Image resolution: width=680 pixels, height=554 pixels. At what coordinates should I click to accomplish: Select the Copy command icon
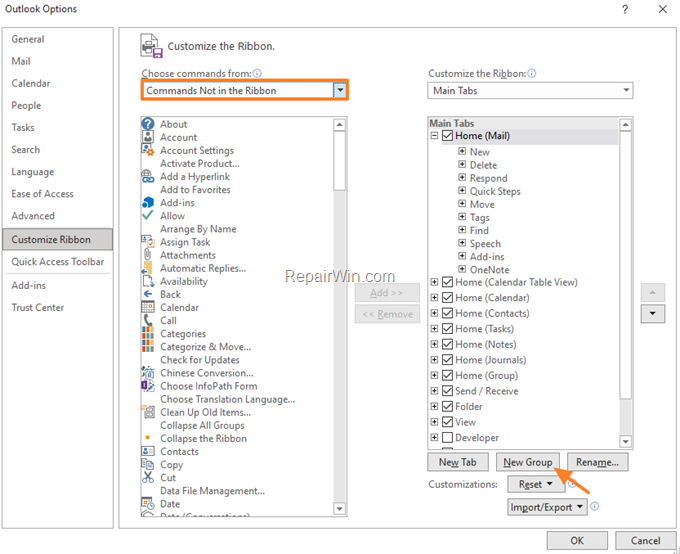pyautogui.click(x=147, y=464)
